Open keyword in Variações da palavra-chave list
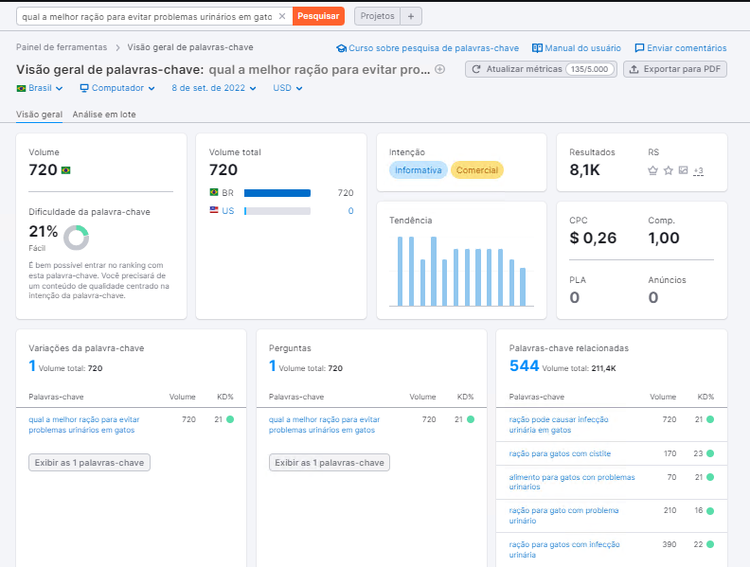Screen dimensions: 750x567 84,425
